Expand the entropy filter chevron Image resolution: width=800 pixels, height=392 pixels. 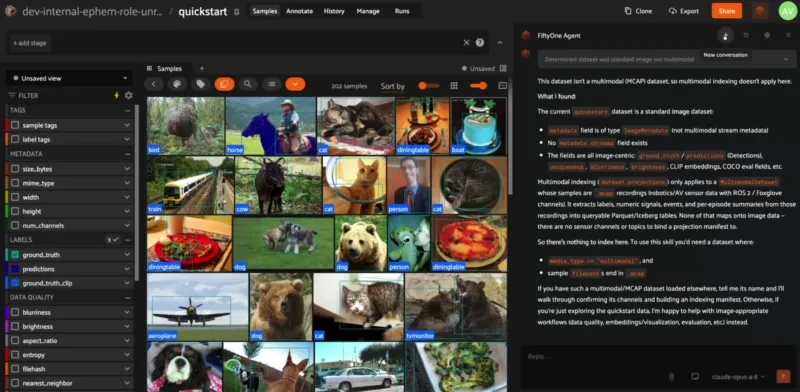click(x=127, y=355)
